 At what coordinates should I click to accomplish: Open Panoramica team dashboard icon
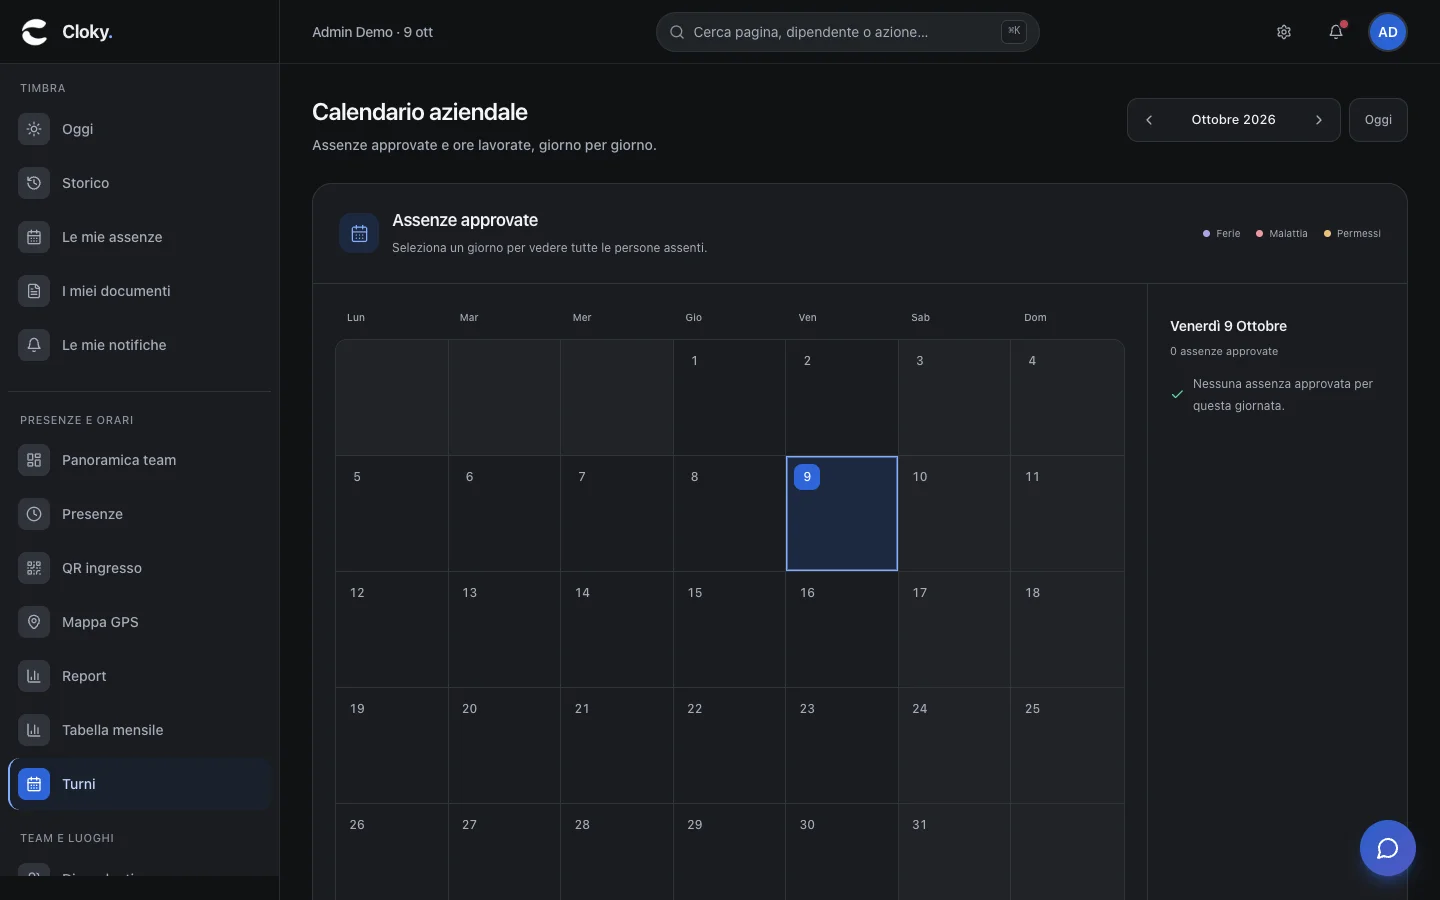point(34,460)
